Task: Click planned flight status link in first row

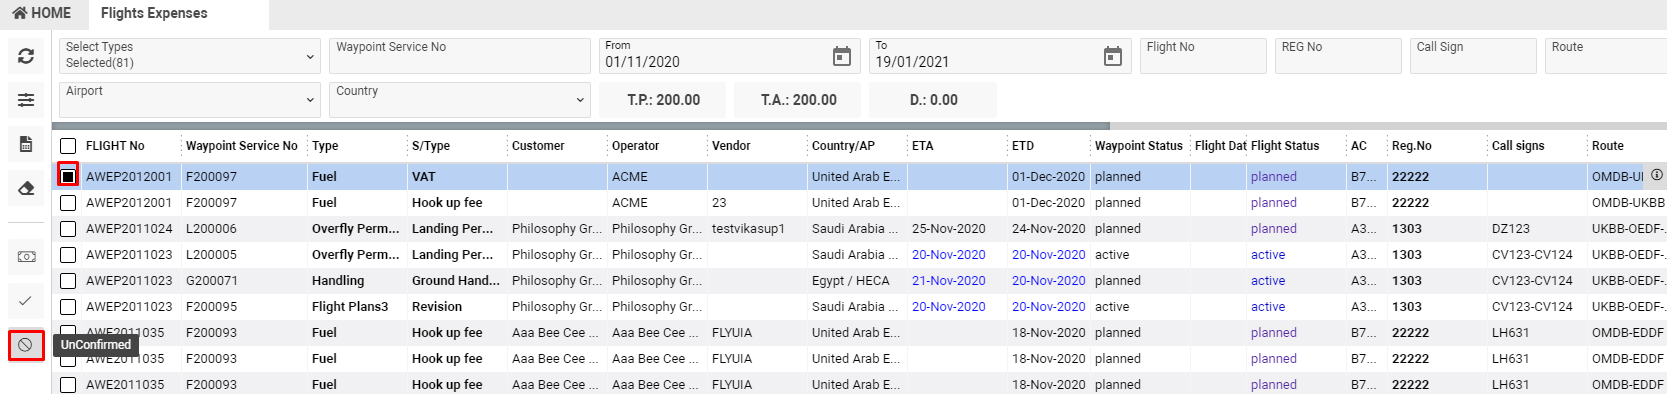Action: click(1273, 177)
